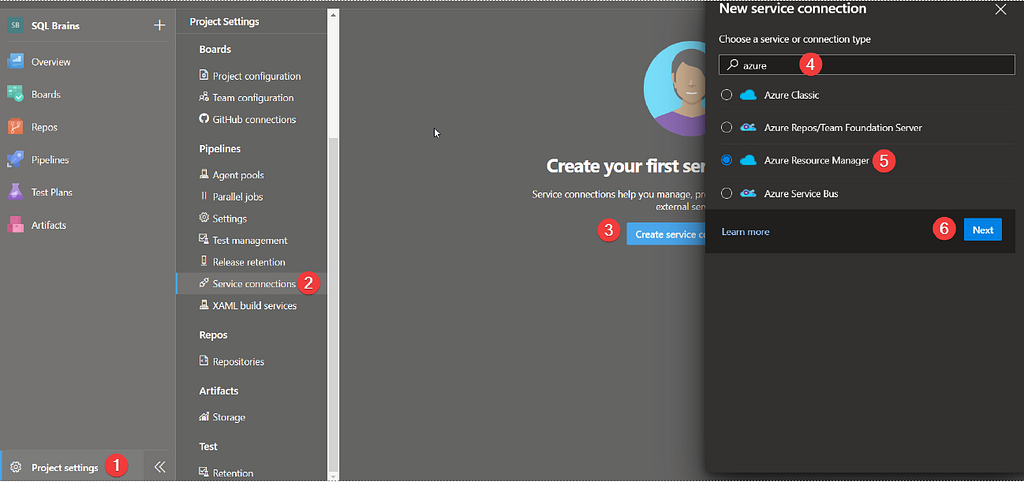1024x482 pixels.
Task: Click the Agent pools icon
Action: click(203, 174)
